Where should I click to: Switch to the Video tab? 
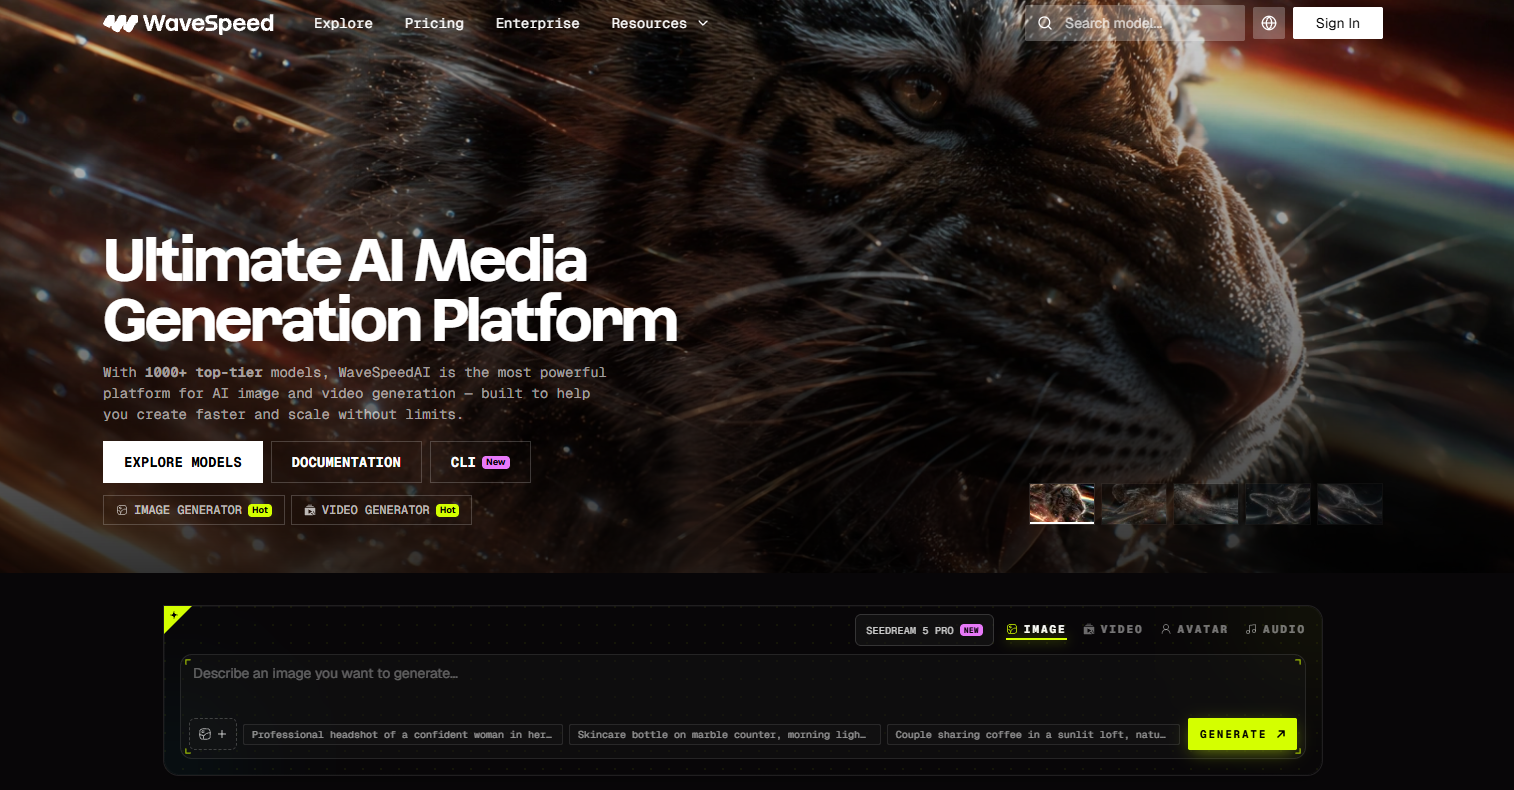[x=1113, y=629]
